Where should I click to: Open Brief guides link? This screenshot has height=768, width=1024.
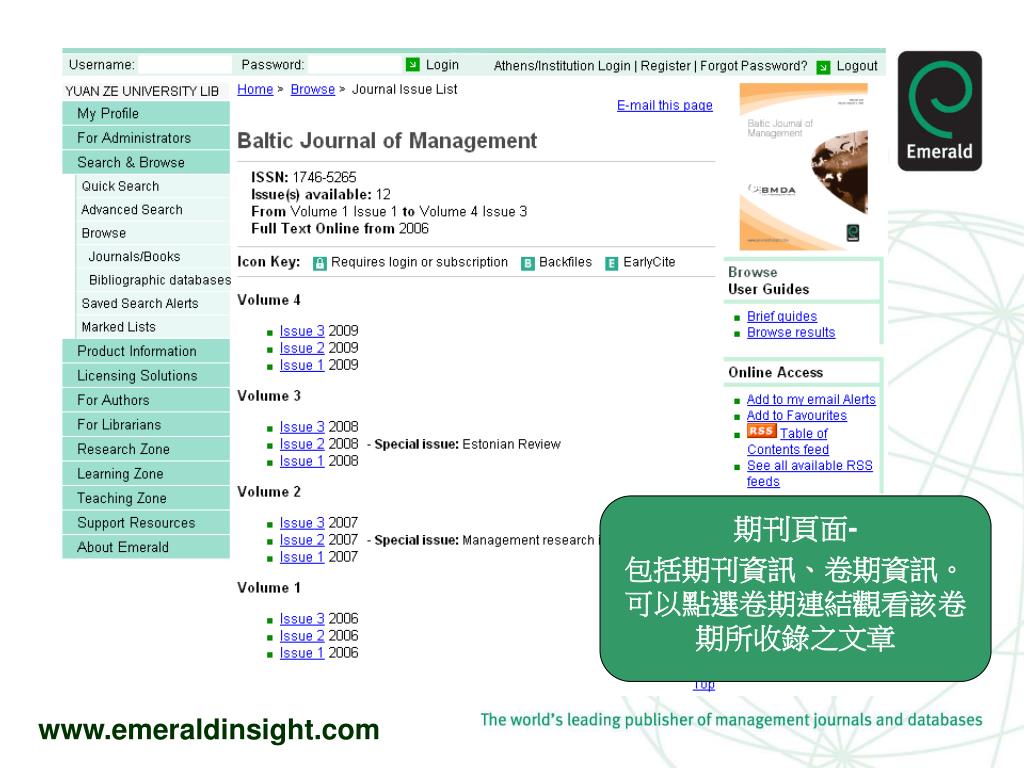782,316
